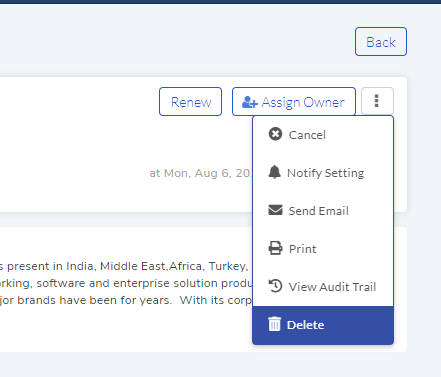
Task: Click the add-user icon on Assign Owner
Action: pyautogui.click(x=249, y=102)
